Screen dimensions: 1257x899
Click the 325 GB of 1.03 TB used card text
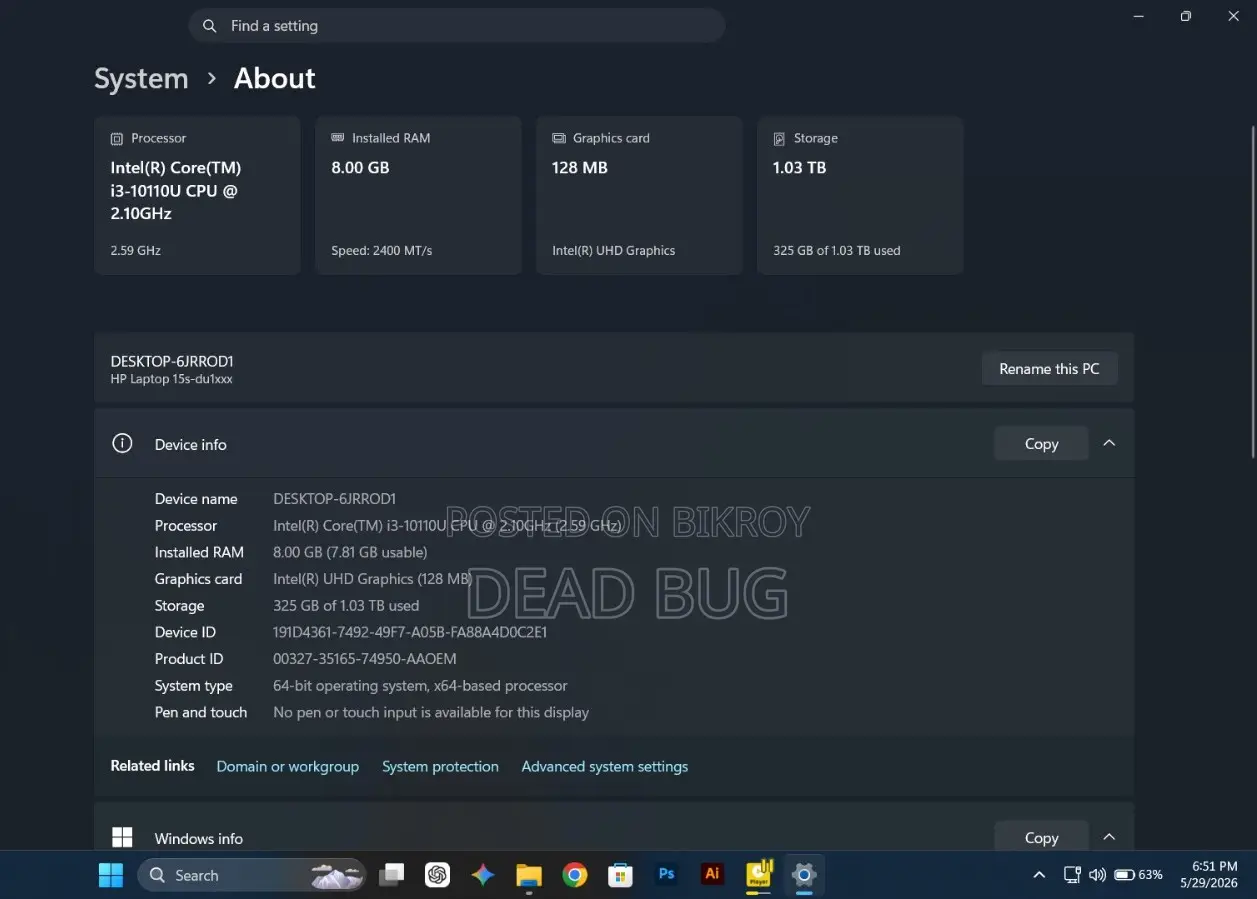point(837,251)
